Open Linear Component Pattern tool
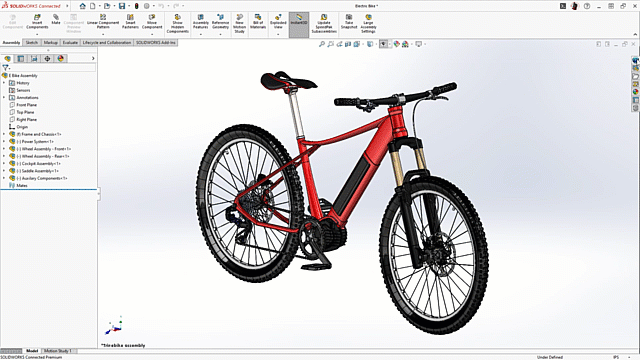The image size is (640, 360). [103, 22]
